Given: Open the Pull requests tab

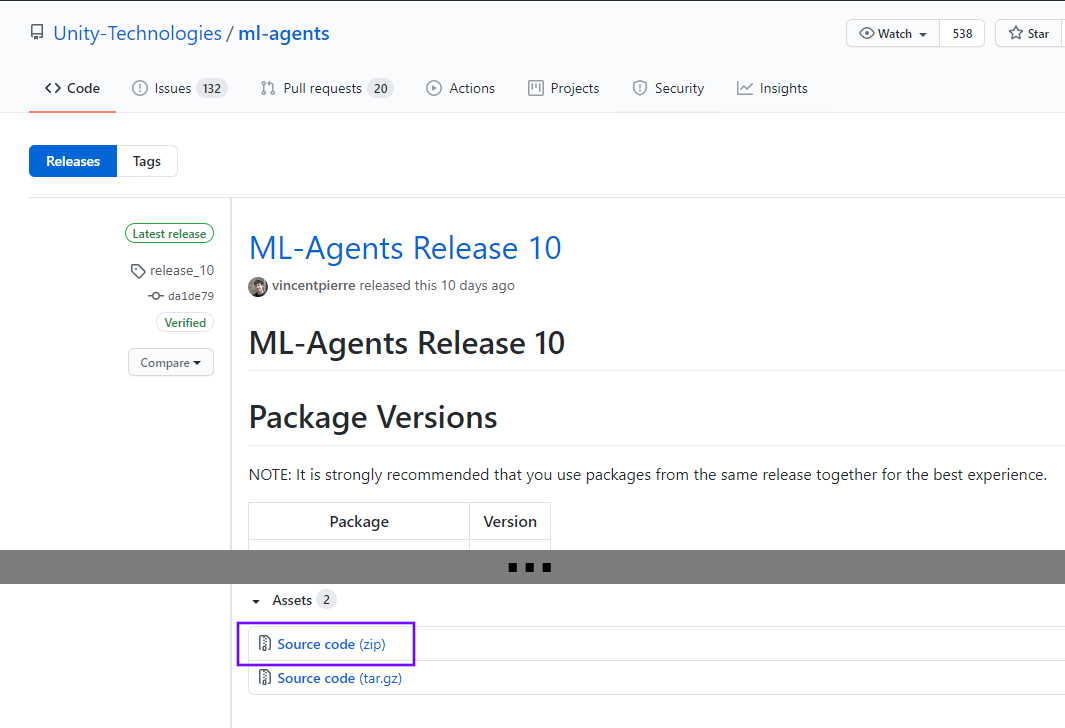Looking at the screenshot, I should point(327,88).
